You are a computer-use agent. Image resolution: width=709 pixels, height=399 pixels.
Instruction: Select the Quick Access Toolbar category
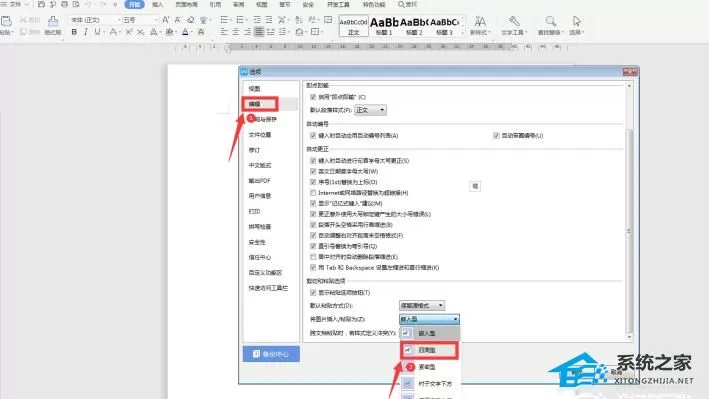[269, 288]
